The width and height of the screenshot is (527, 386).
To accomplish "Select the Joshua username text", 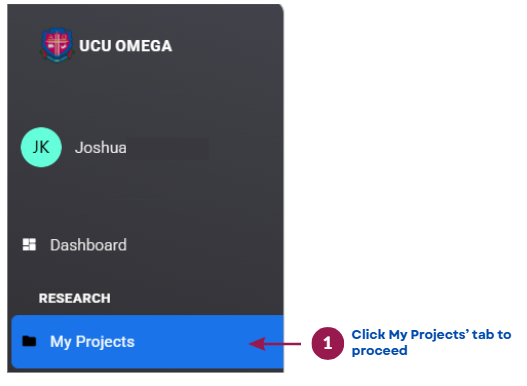I will point(100,148).
